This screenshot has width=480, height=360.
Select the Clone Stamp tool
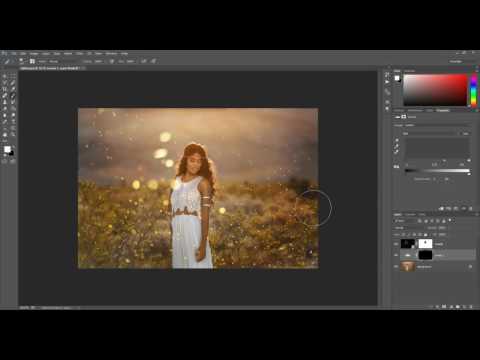[5, 102]
